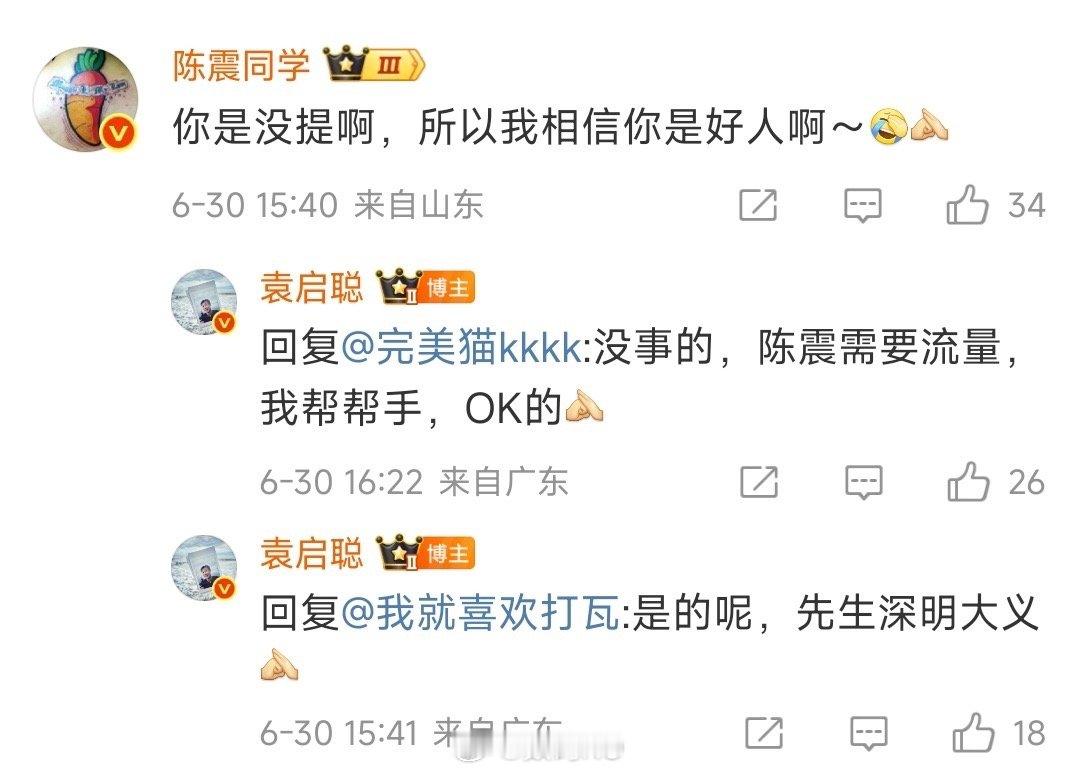Tap comment icon on the 15:41 reply
The height and width of the screenshot is (773, 1080).
point(869,733)
